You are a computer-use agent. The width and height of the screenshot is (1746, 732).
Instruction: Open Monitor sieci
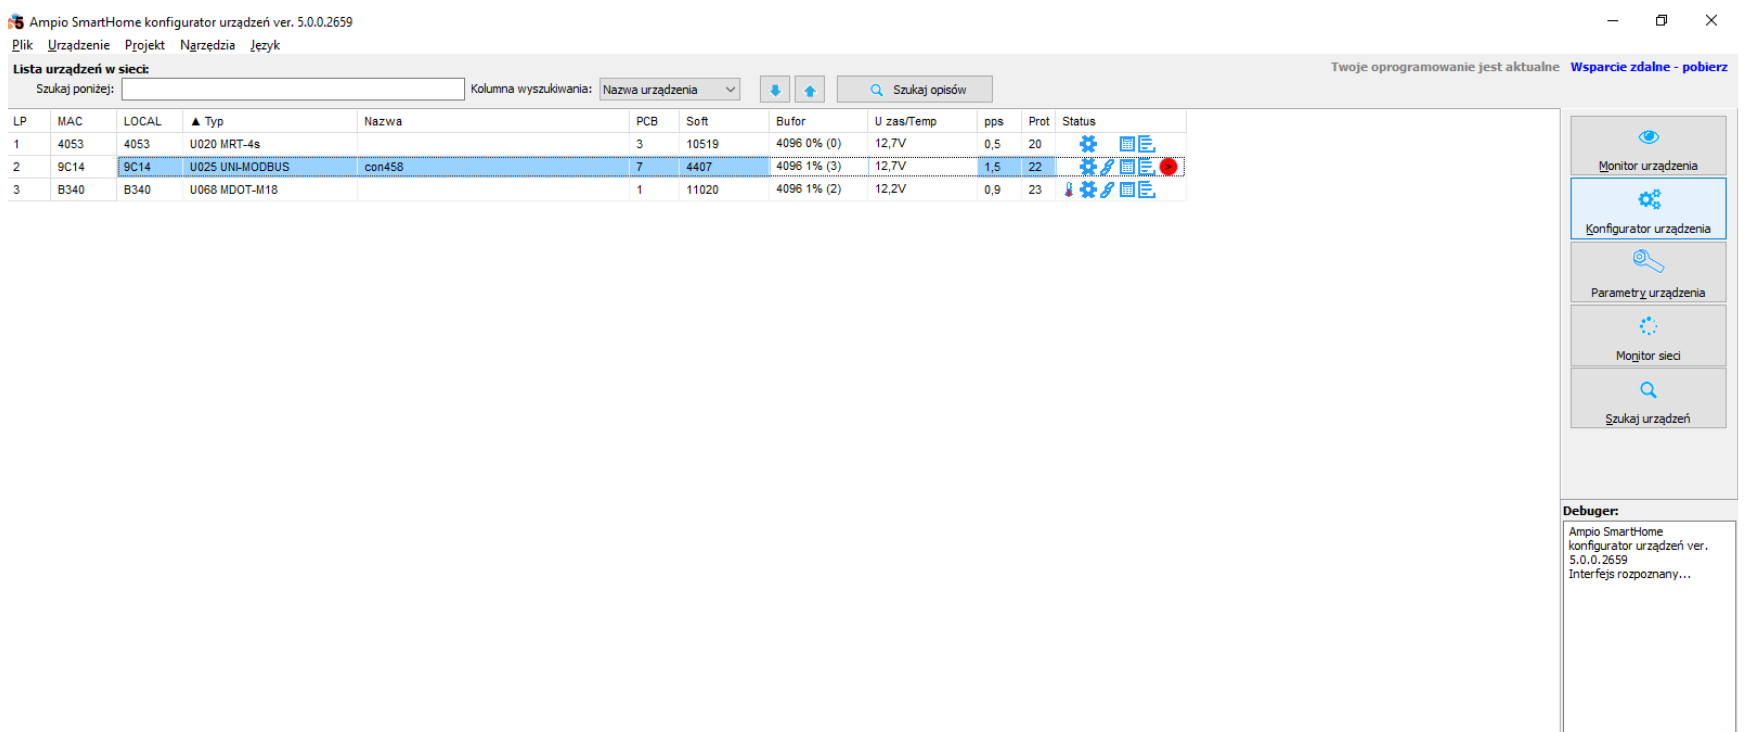(x=1648, y=336)
